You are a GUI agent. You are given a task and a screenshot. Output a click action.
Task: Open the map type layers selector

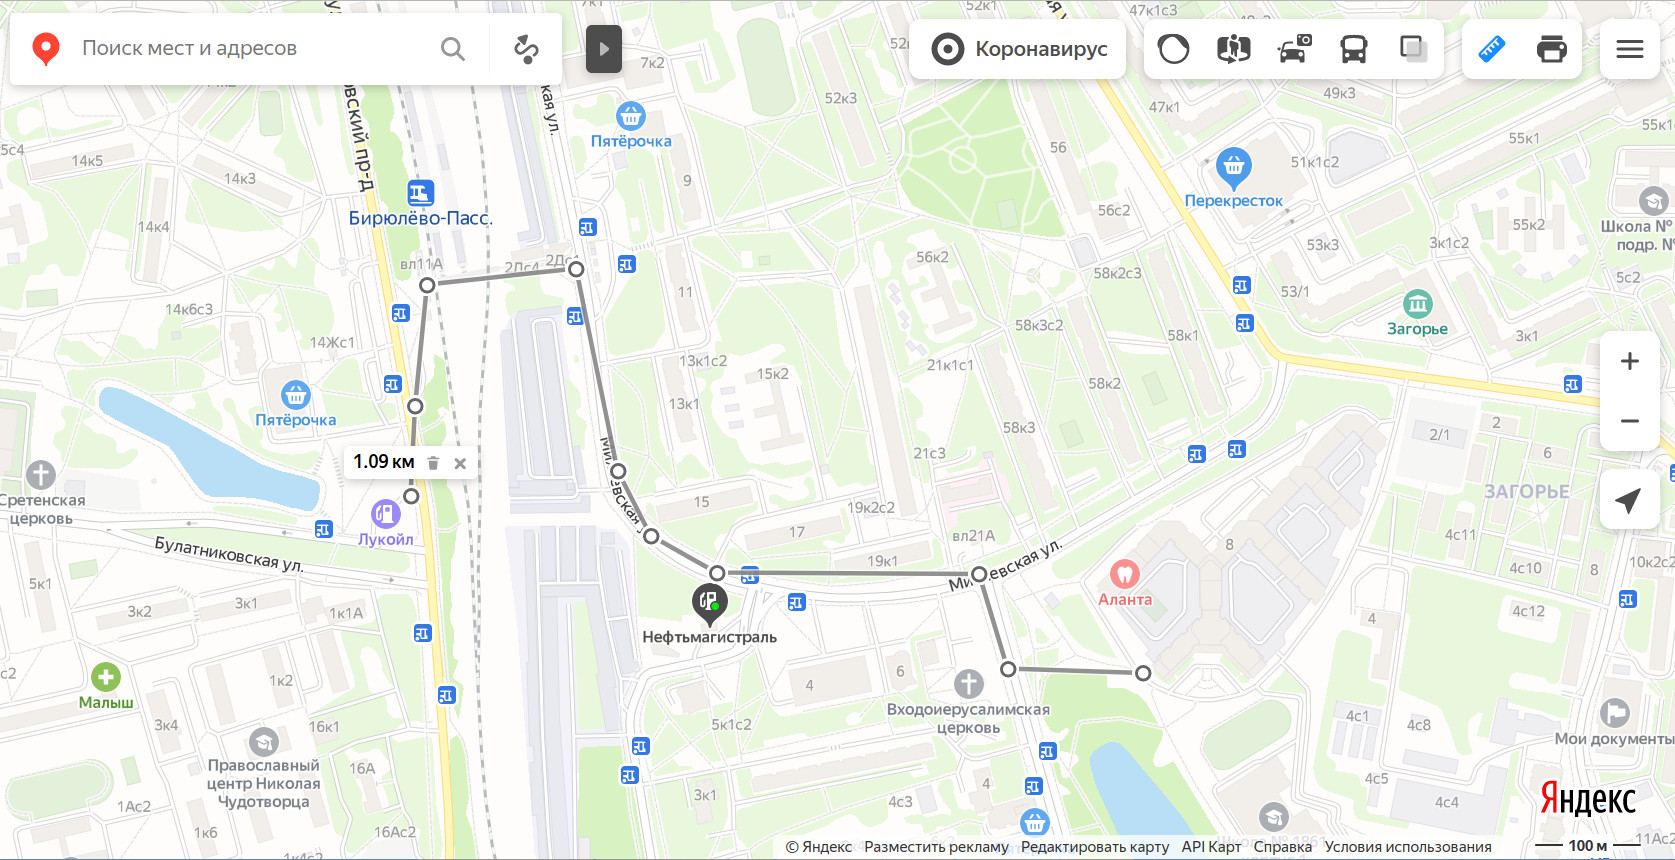[1412, 49]
